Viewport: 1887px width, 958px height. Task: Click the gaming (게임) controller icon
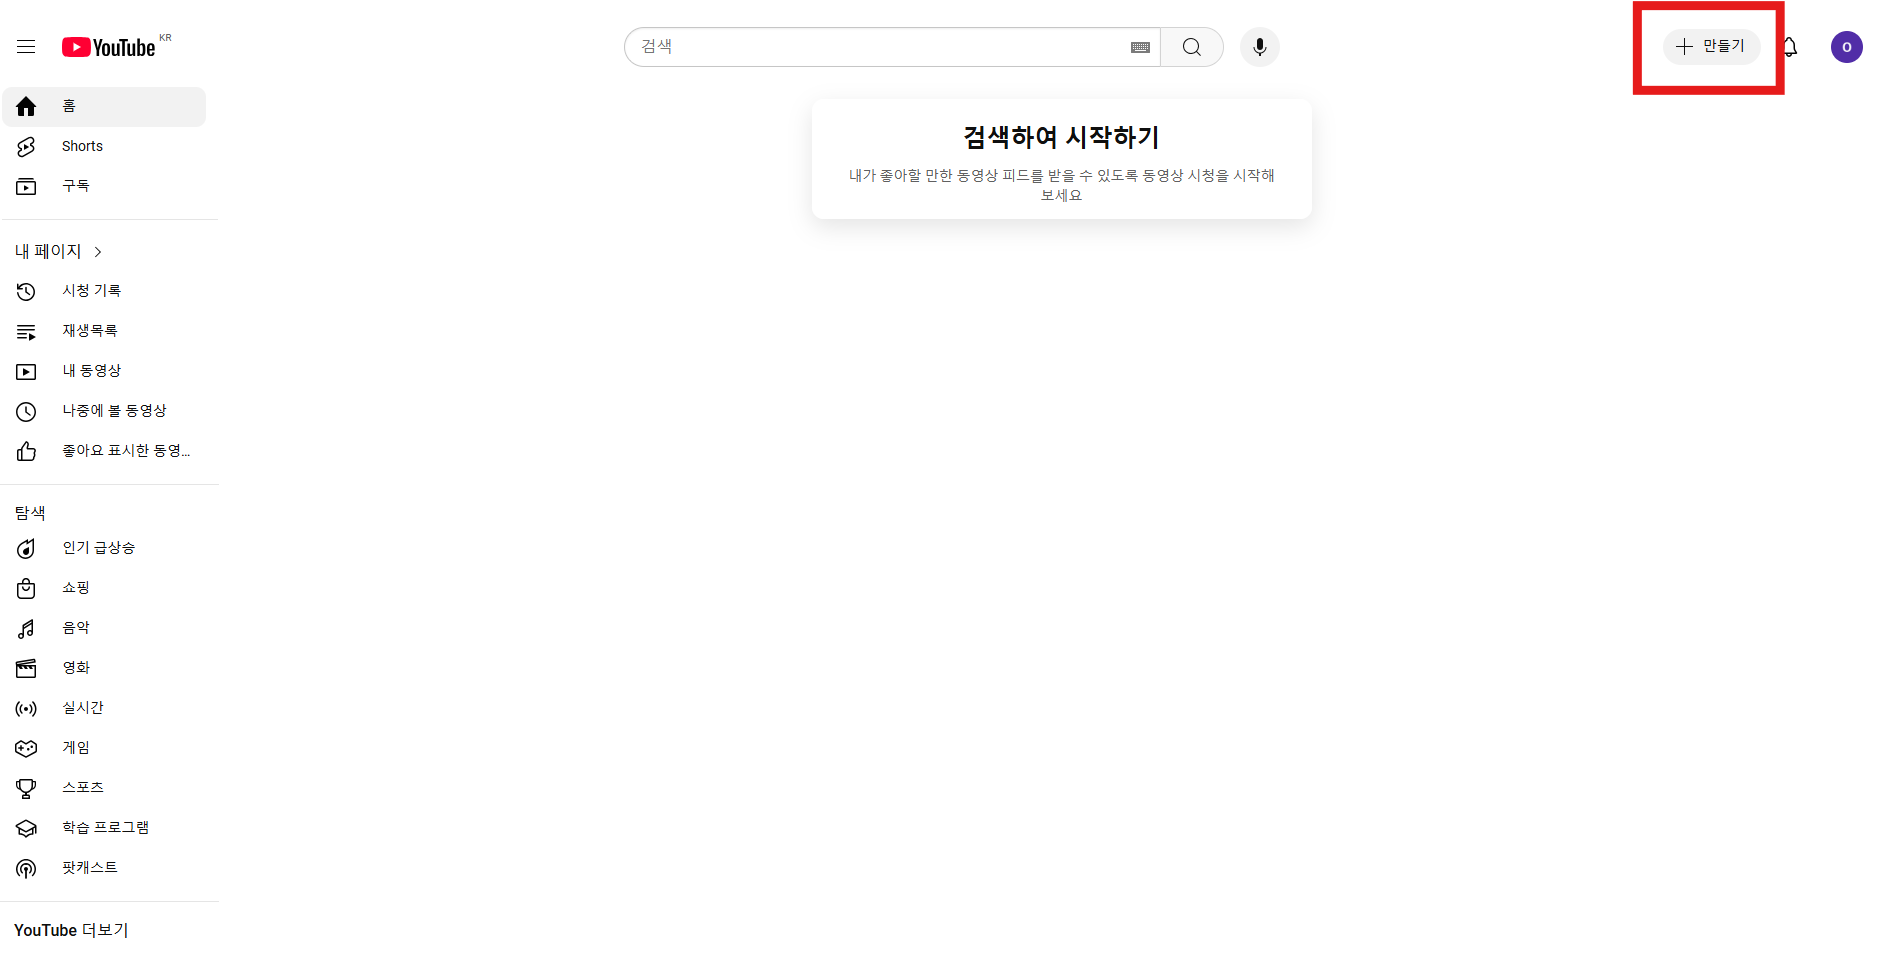[x=26, y=749]
